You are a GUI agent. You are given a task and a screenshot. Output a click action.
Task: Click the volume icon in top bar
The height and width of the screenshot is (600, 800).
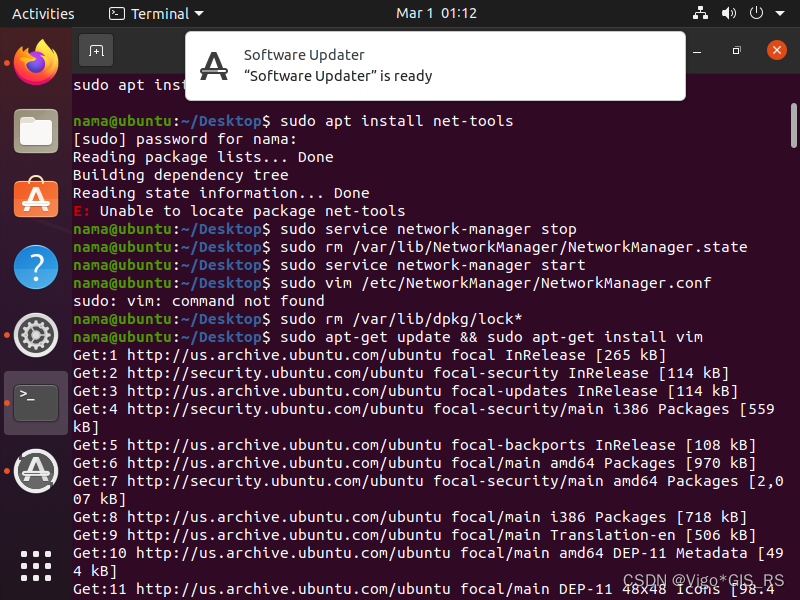[x=729, y=13]
